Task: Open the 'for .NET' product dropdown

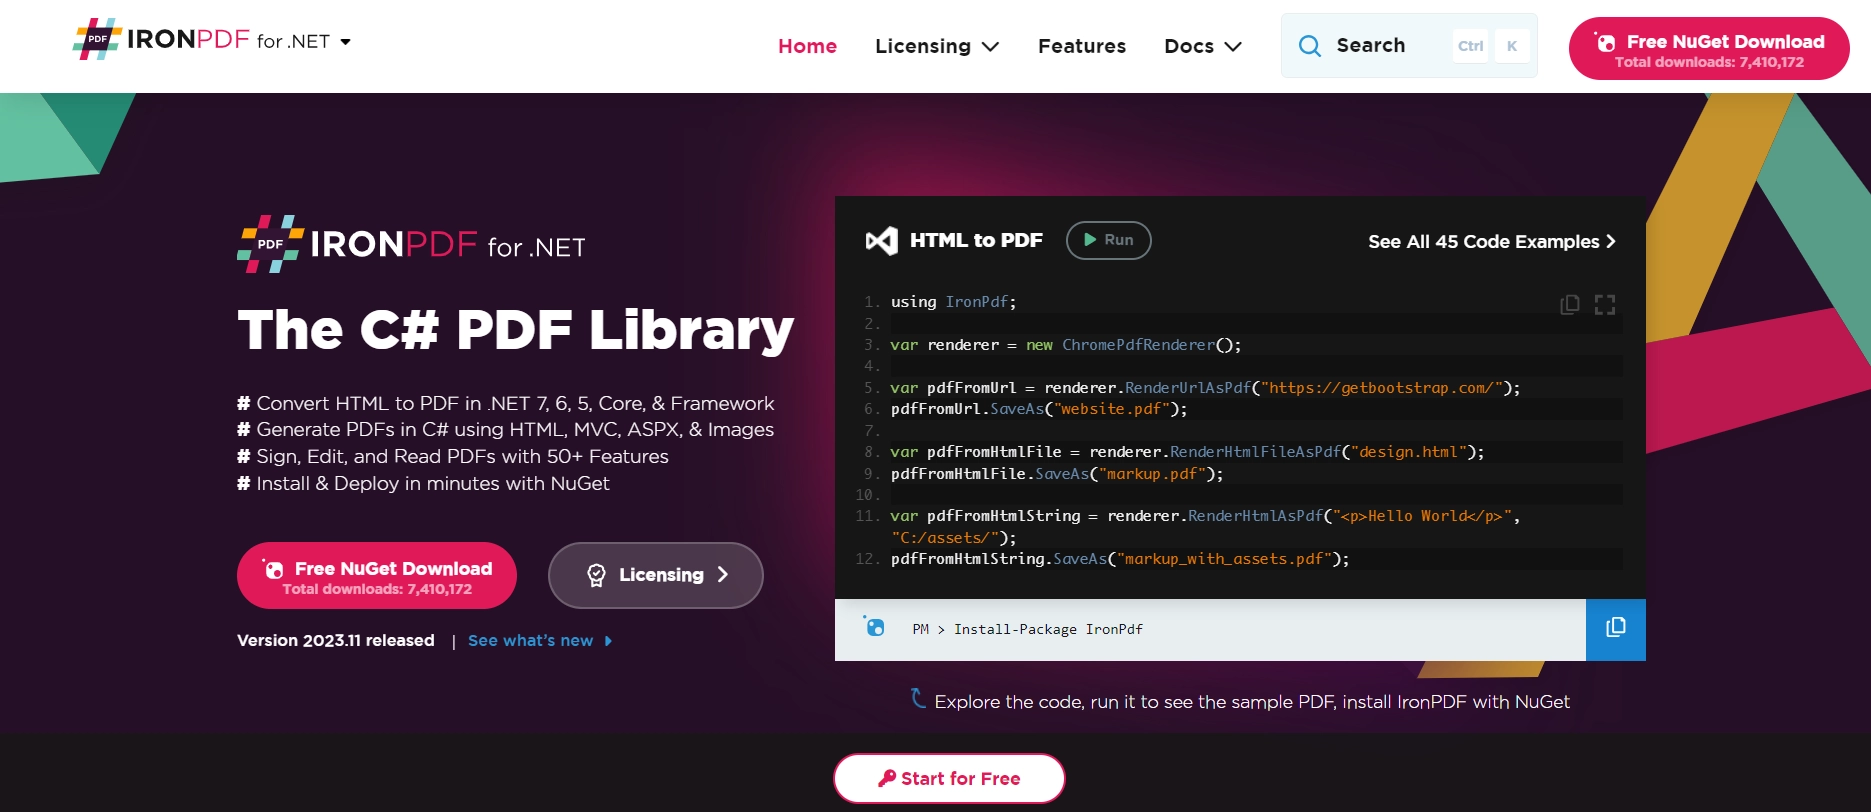Action: [305, 42]
